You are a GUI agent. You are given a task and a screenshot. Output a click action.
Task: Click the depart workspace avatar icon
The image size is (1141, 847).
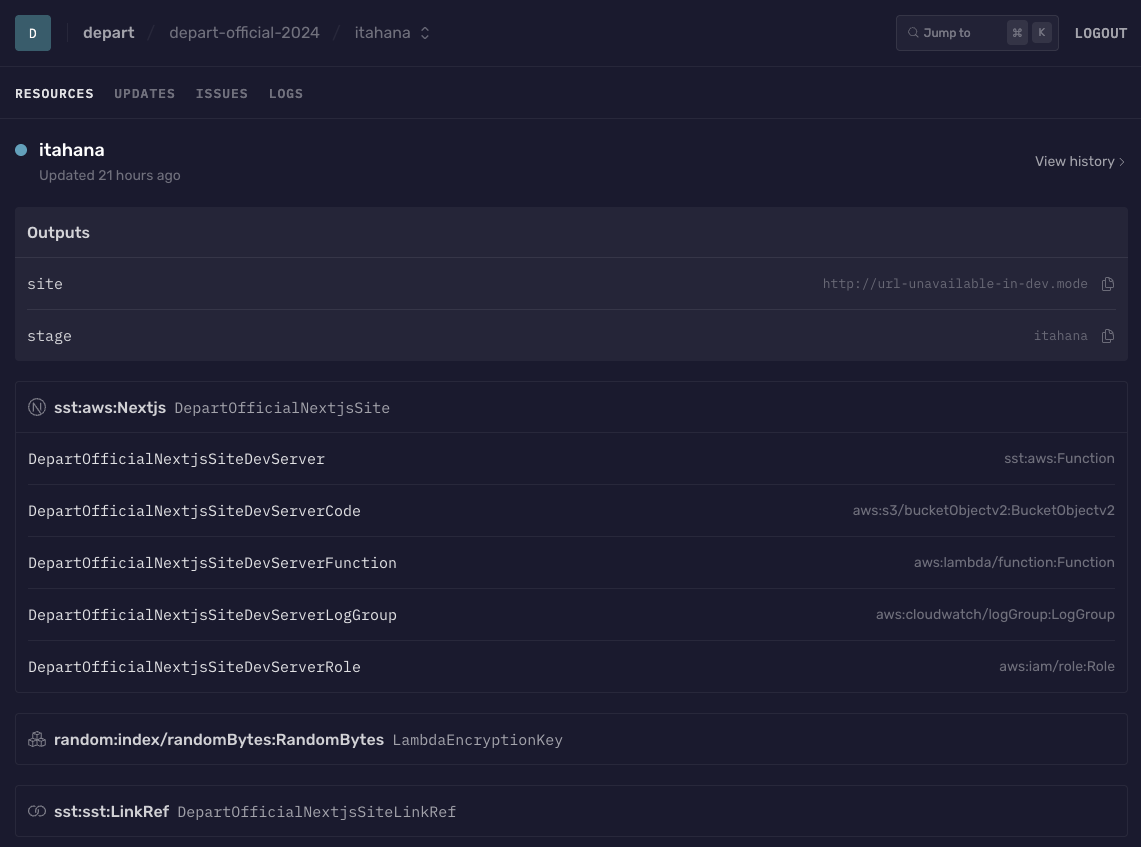(32, 32)
